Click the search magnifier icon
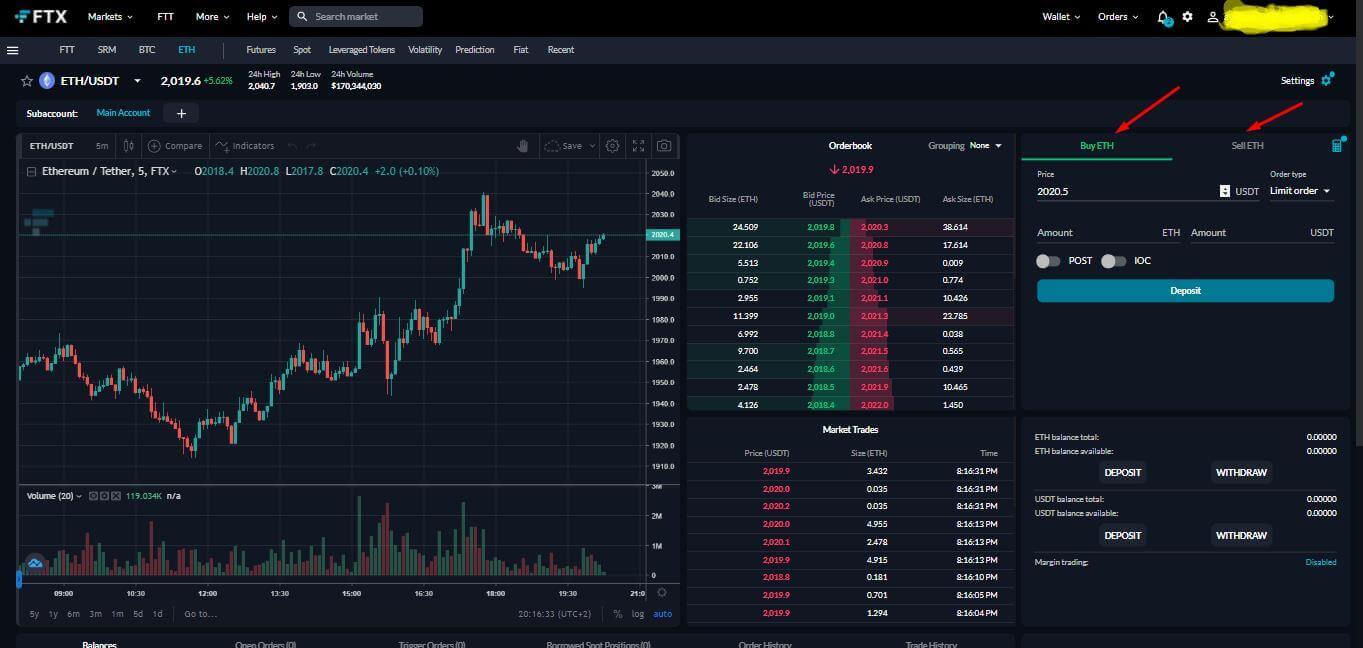1363x648 pixels. click(x=302, y=17)
